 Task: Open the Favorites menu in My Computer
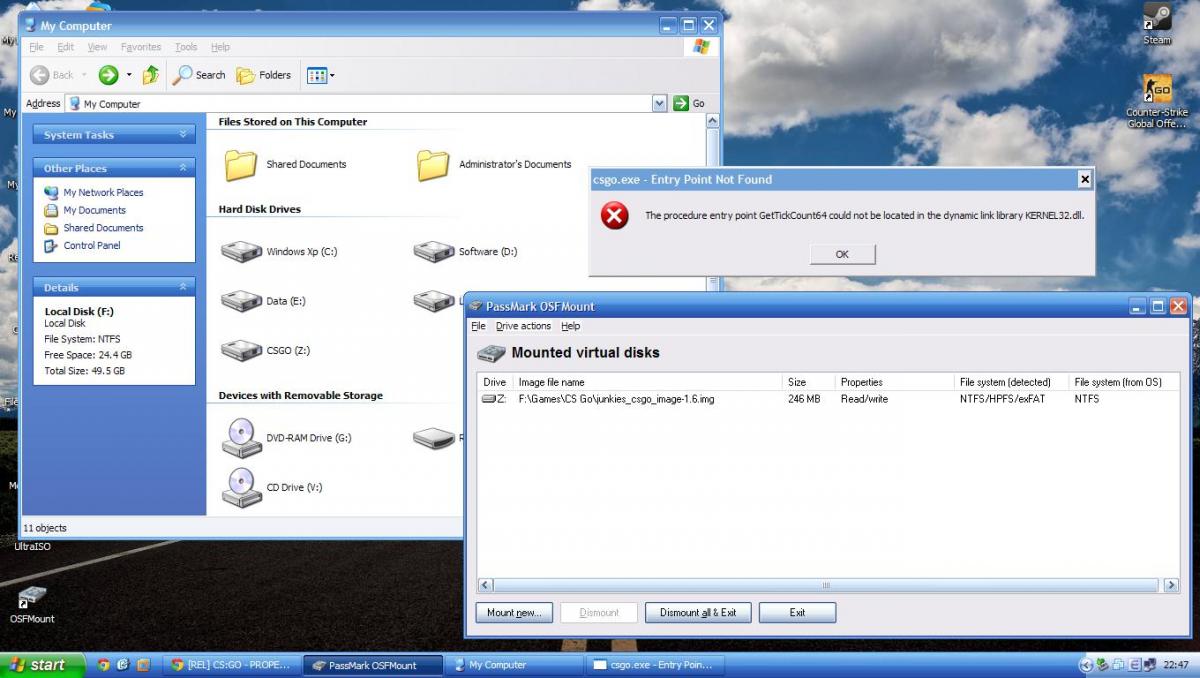141,47
